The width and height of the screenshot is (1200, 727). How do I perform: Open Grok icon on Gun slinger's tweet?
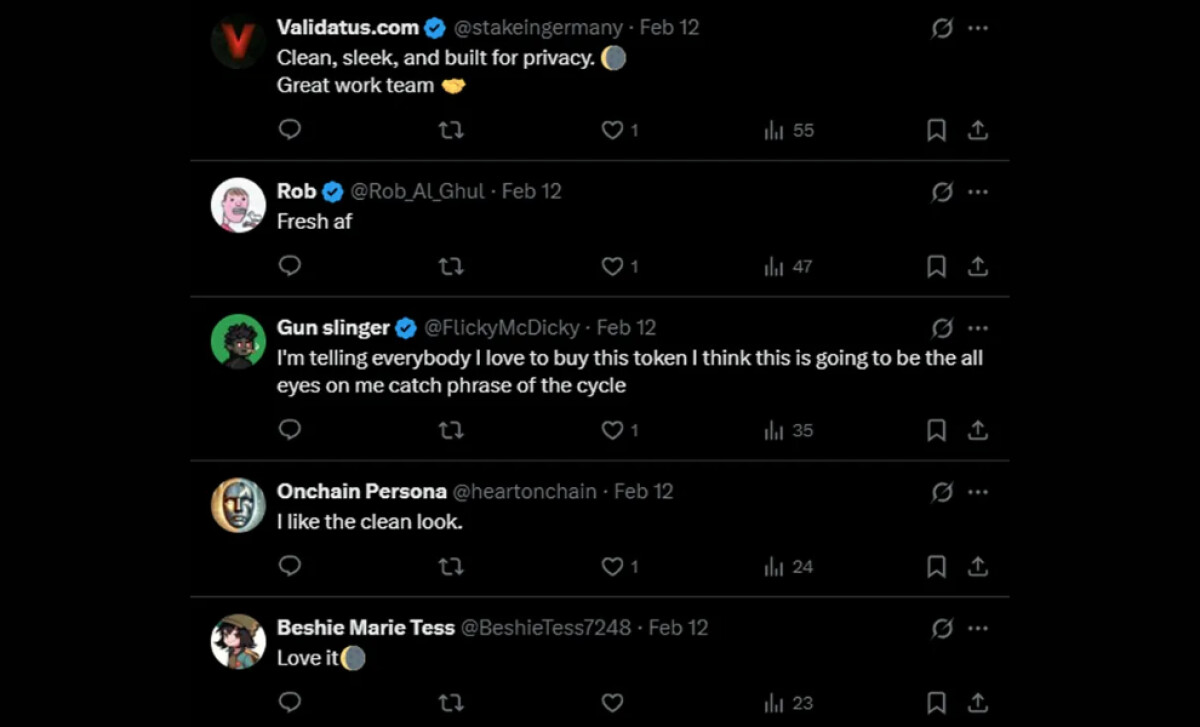pos(942,328)
